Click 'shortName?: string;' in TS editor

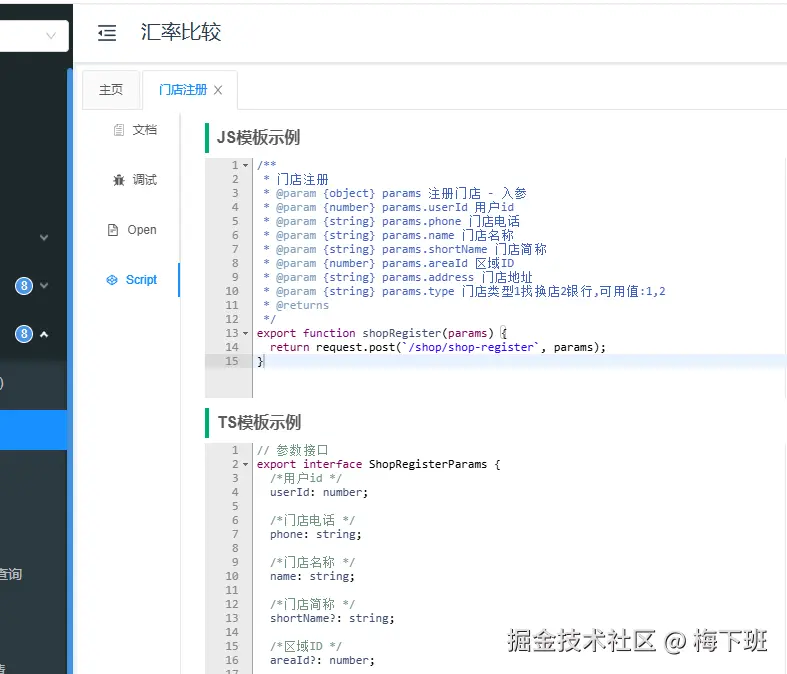(x=332, y=618)
